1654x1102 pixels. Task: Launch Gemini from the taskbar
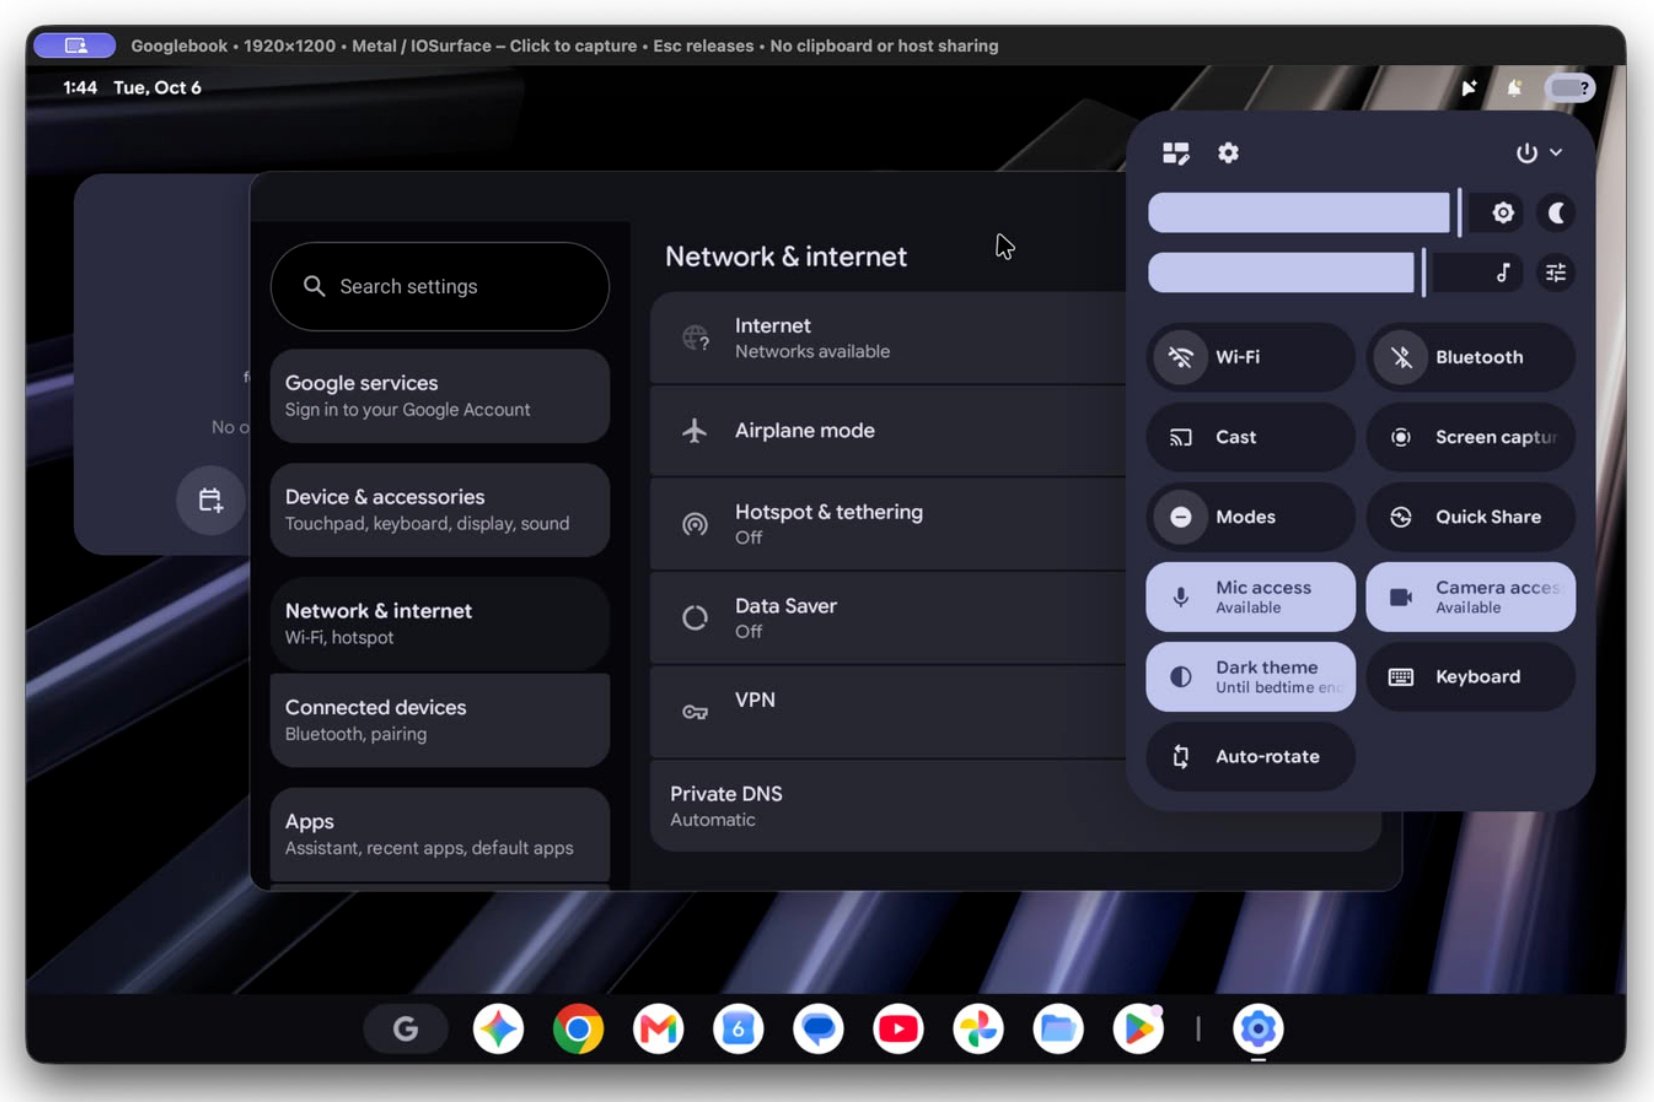pos(498,1029)
